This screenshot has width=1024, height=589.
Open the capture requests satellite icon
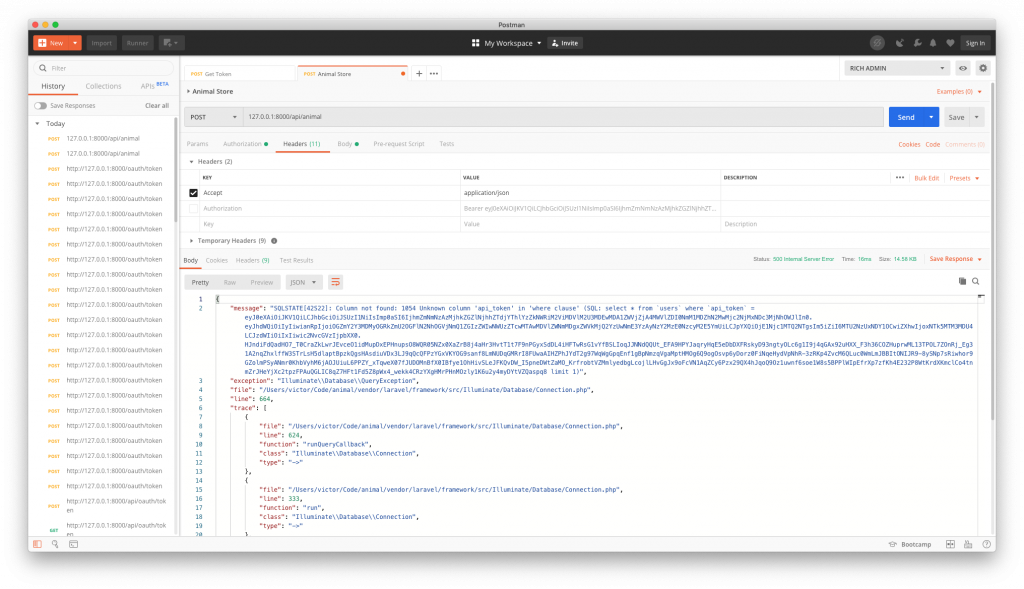click(900, 43)
